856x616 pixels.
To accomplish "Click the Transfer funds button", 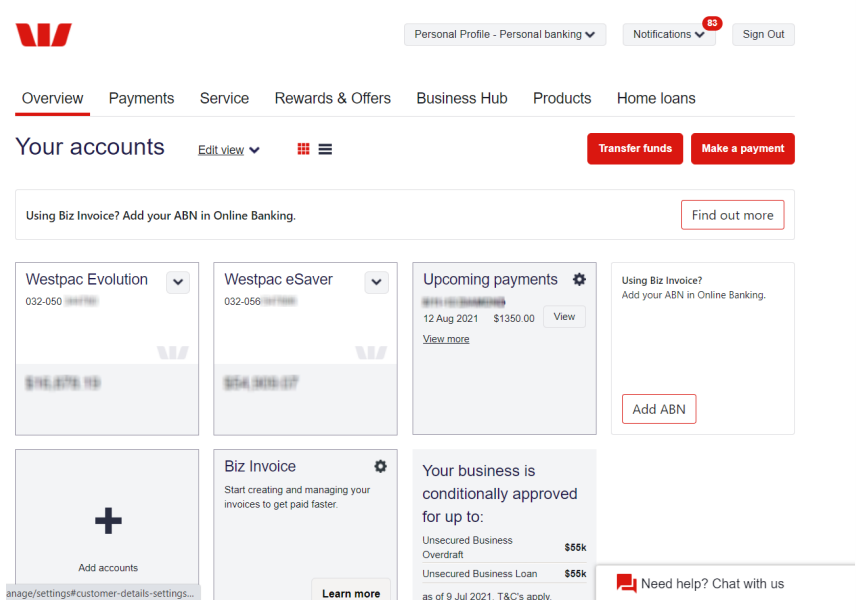I will click(x=634, y=148).
